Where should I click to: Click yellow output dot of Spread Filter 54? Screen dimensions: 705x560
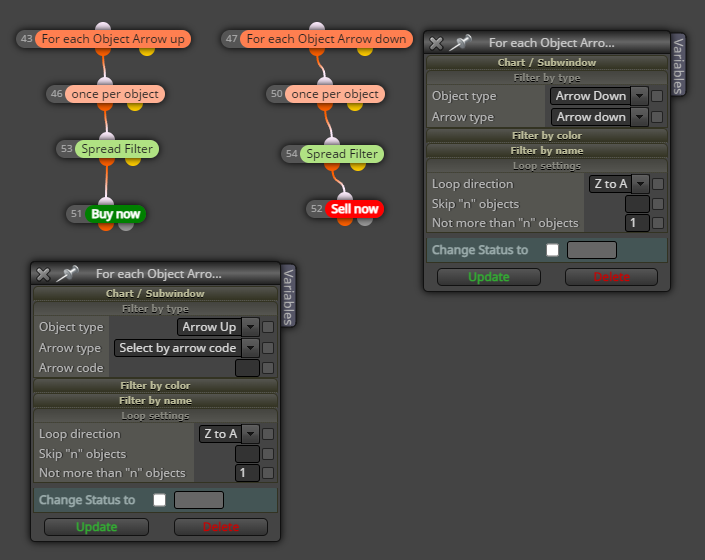[x=358, y=165]
